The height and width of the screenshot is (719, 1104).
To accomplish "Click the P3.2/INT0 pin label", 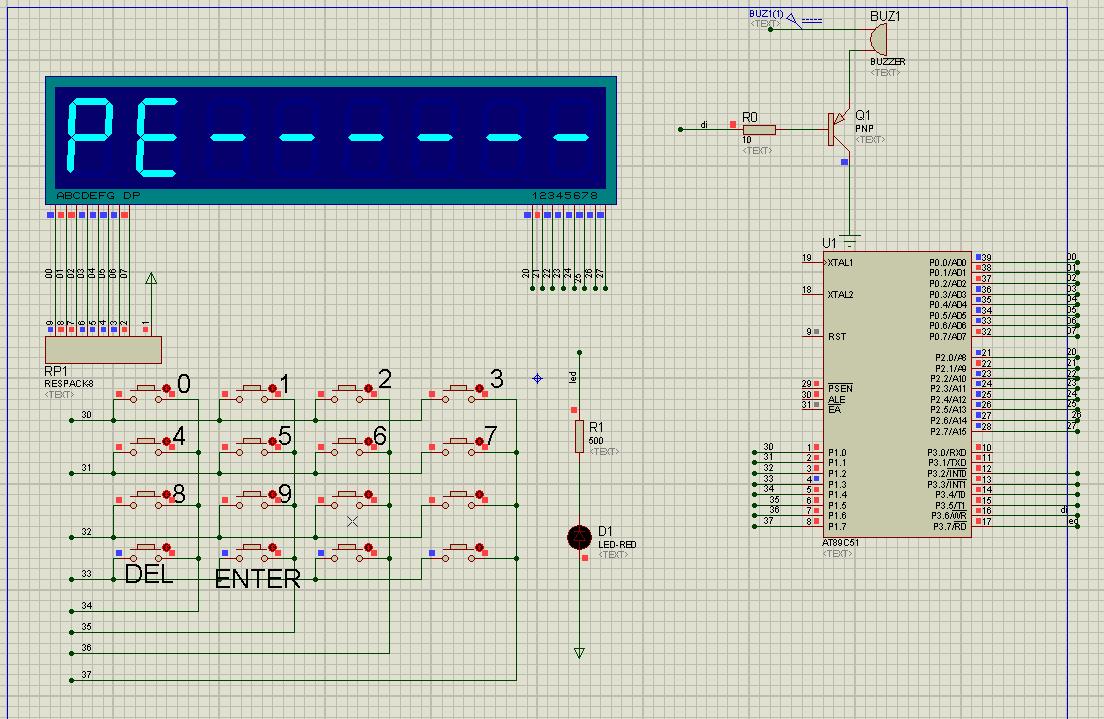I will tap(947, 474).
